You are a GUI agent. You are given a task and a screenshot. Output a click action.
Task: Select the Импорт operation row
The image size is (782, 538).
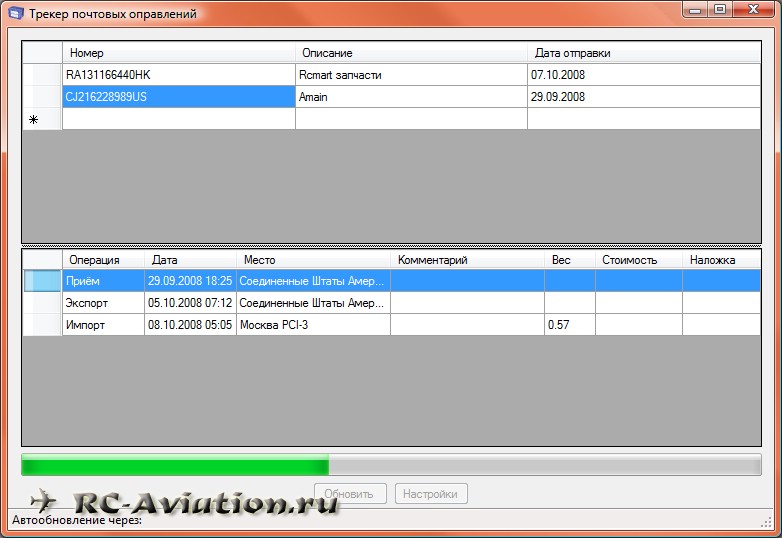click(103, 325)
